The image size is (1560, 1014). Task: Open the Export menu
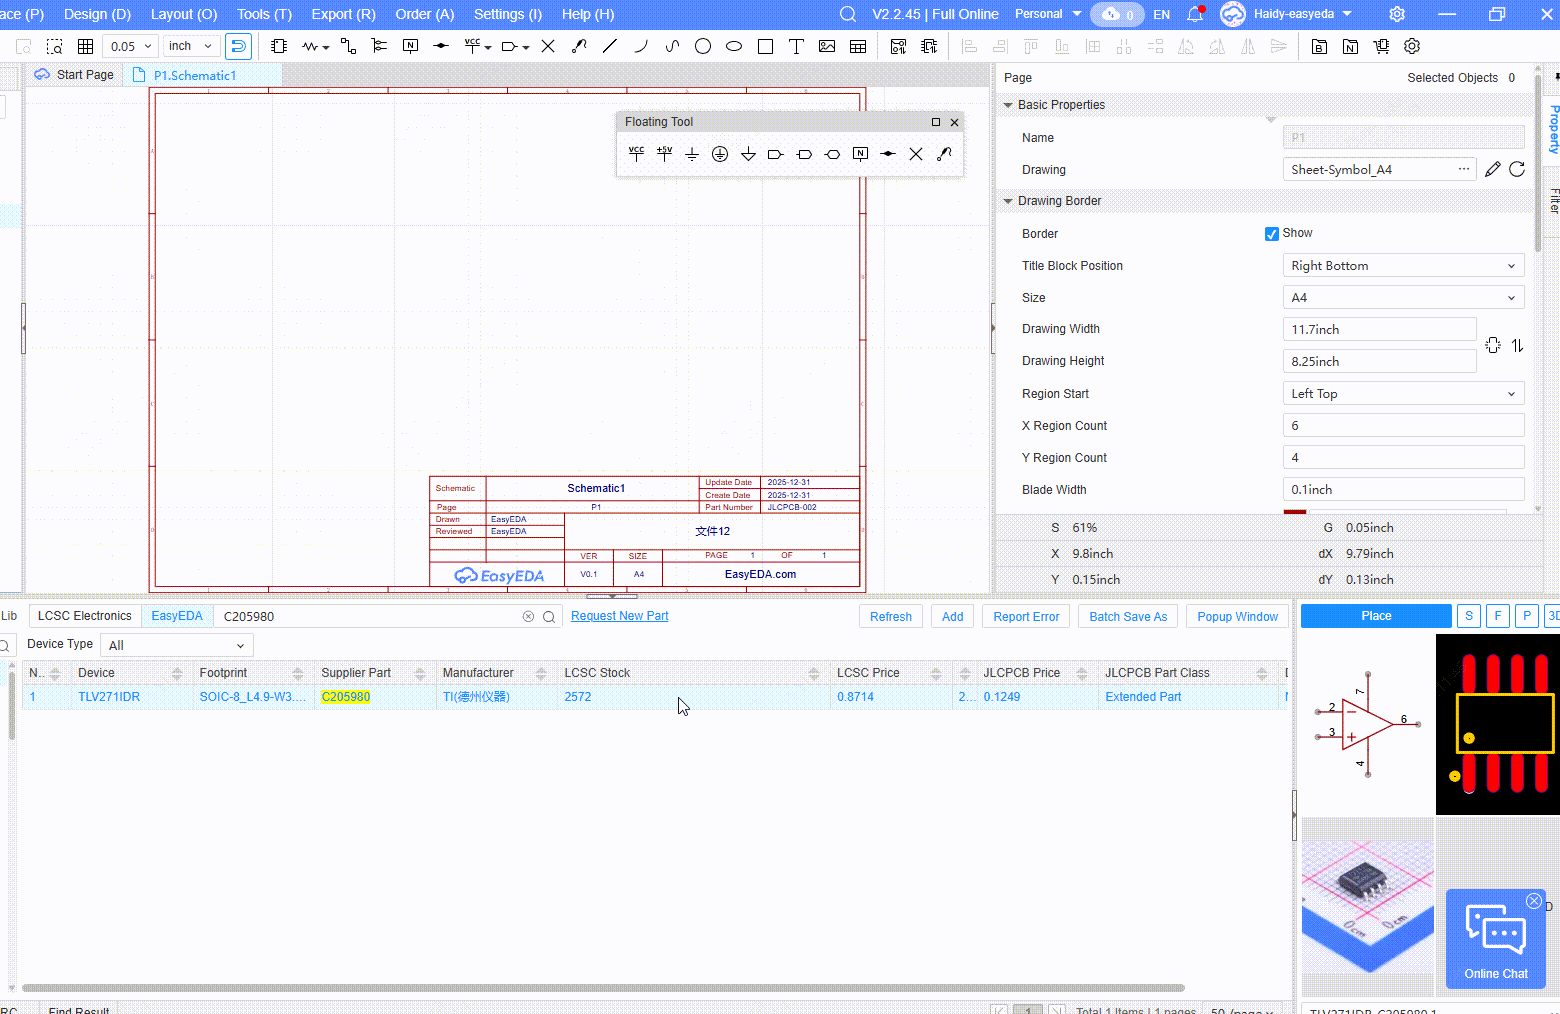coord(343,14)
